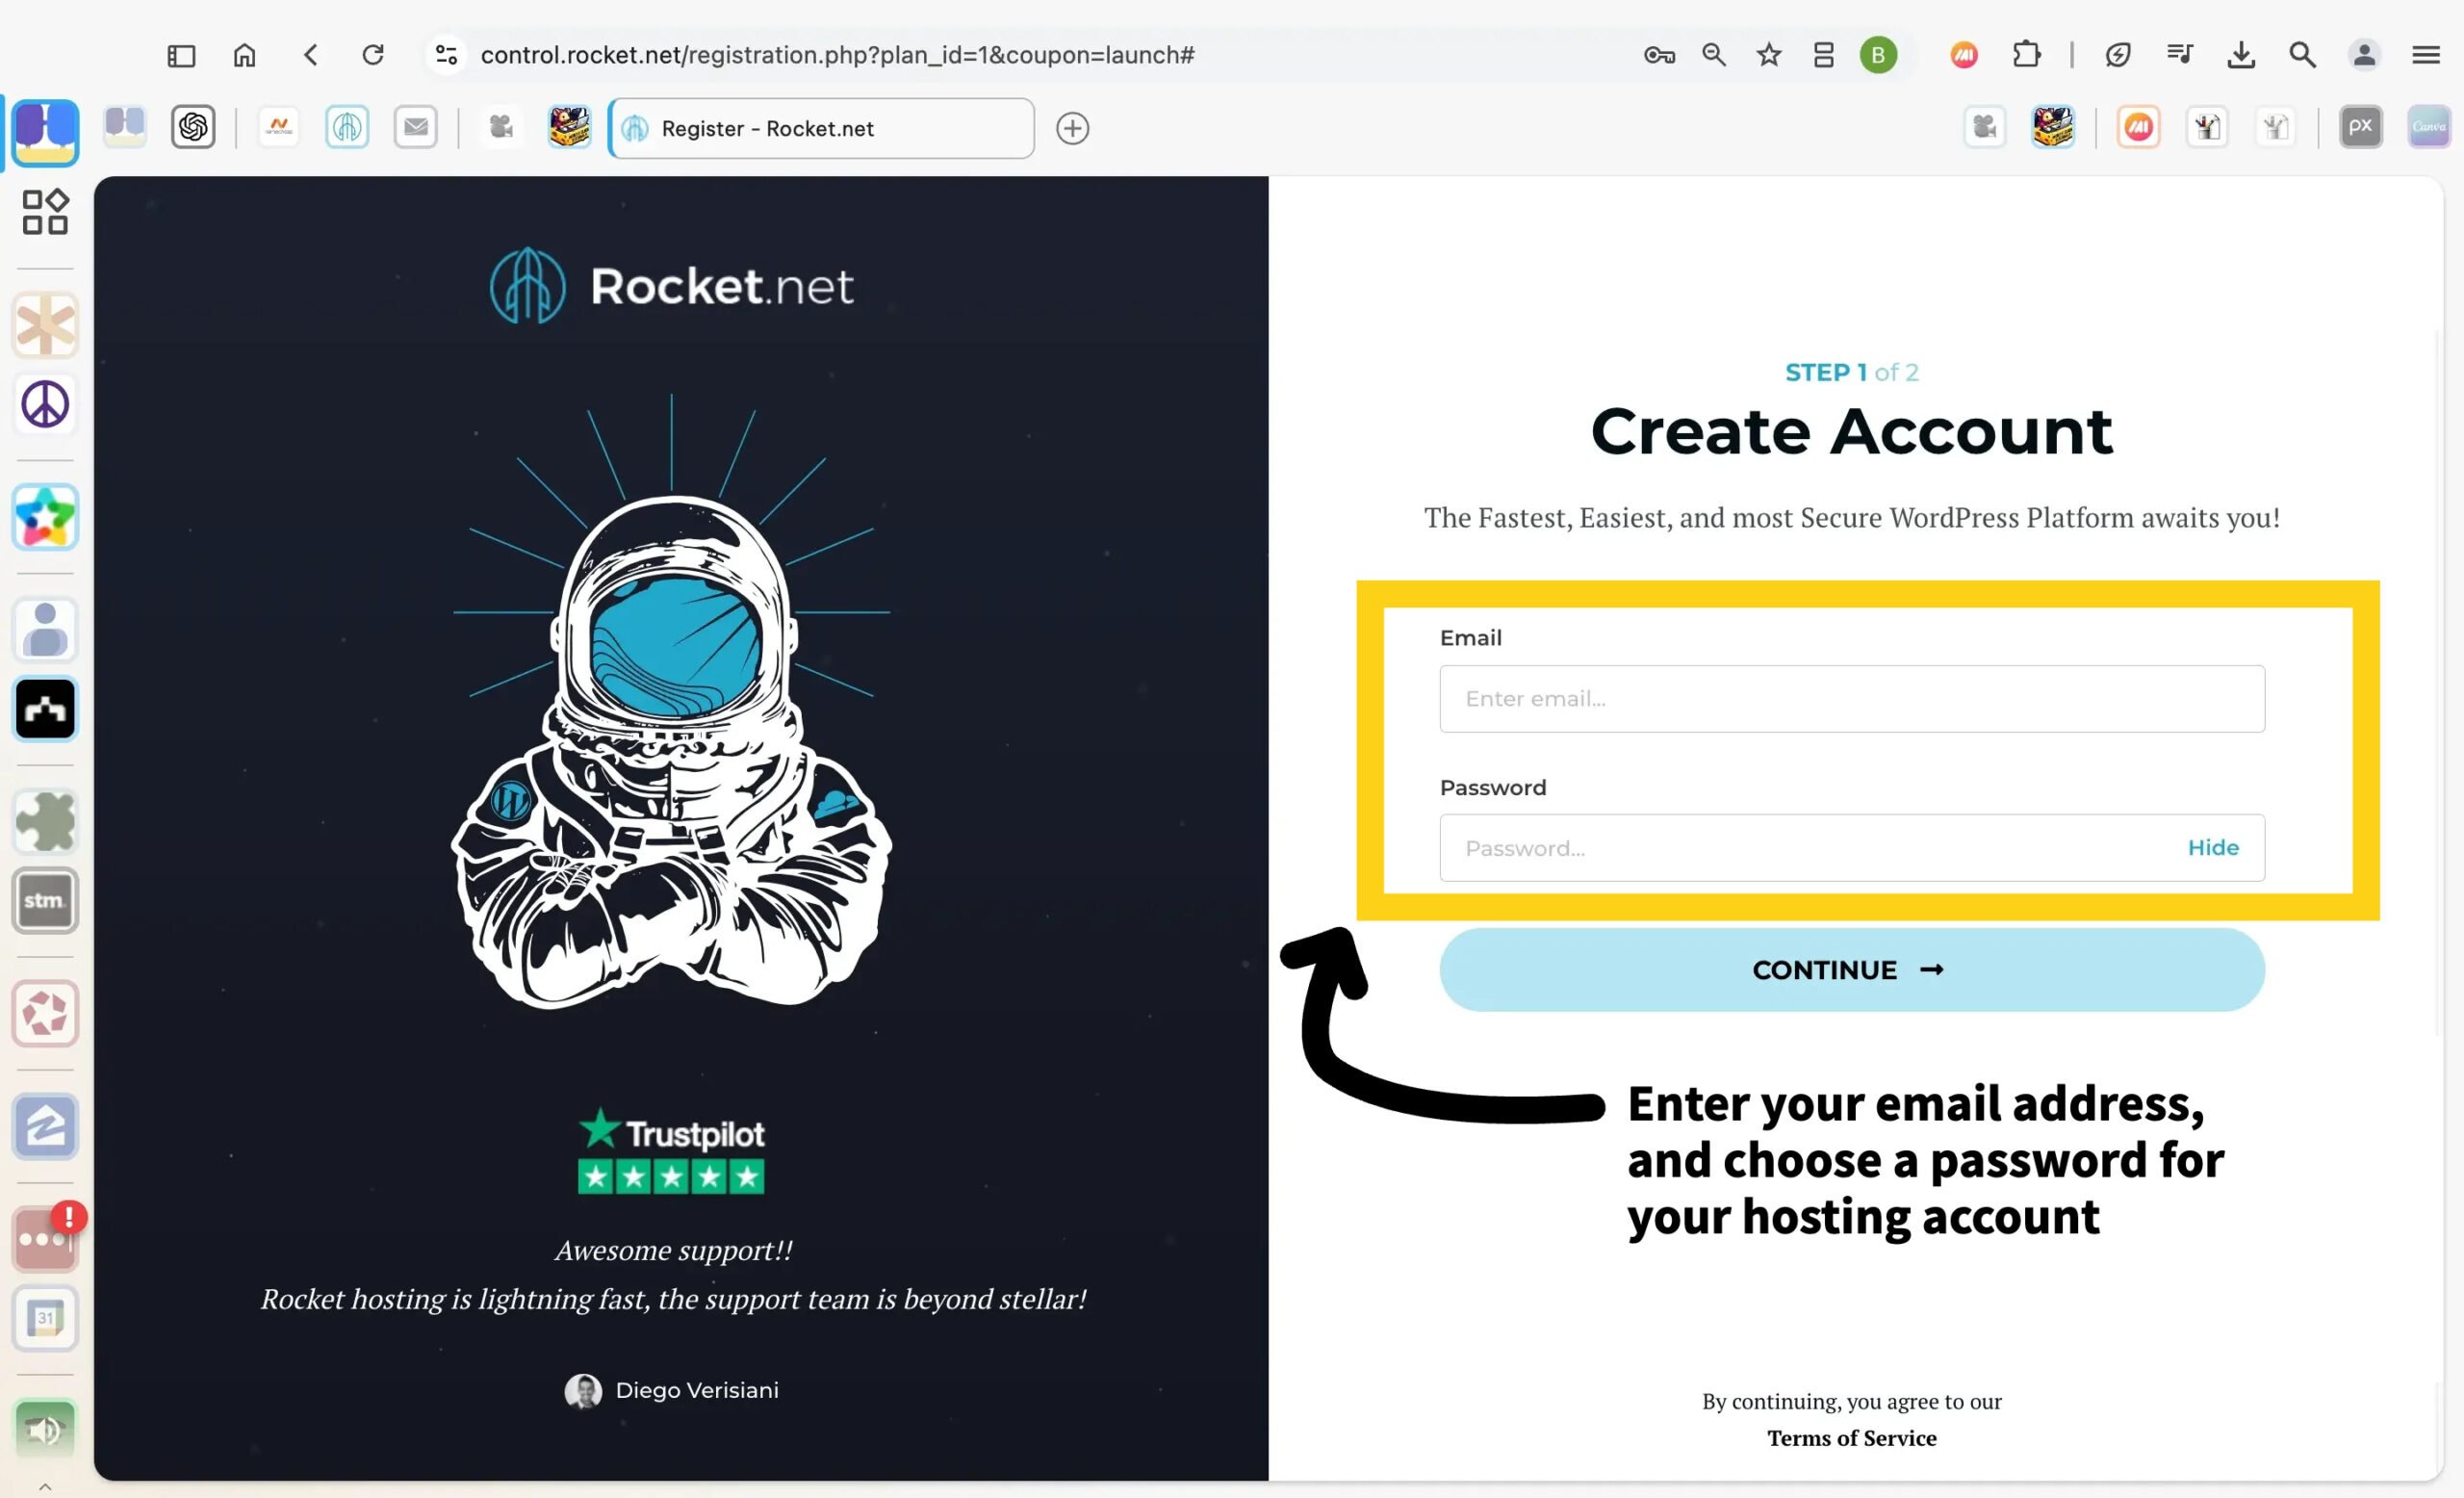Open the site information icon by URL
The height and width of the screenshot is (1498, 2464).
coord(446,55)
